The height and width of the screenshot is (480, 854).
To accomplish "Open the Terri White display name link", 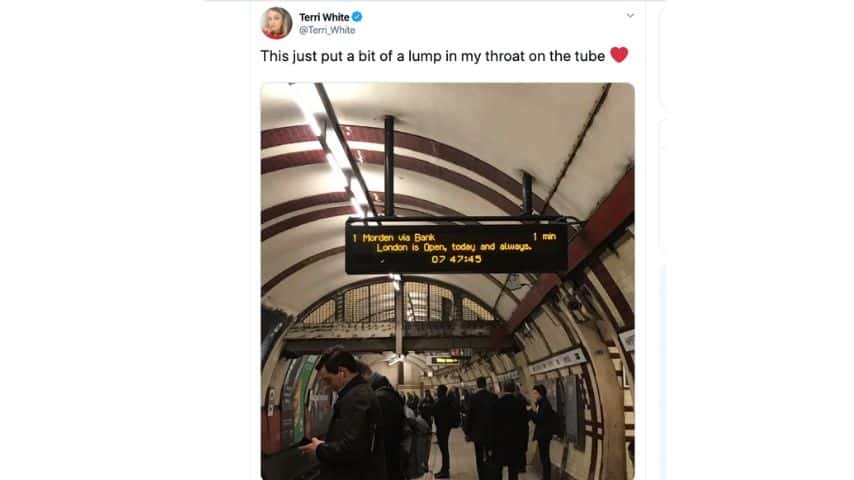I will 324,17.
